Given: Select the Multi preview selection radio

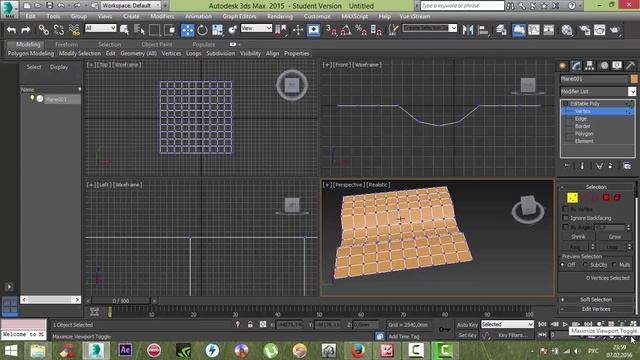Looking at the screenshot, I should pyautogui.click(x=615, y=265).
